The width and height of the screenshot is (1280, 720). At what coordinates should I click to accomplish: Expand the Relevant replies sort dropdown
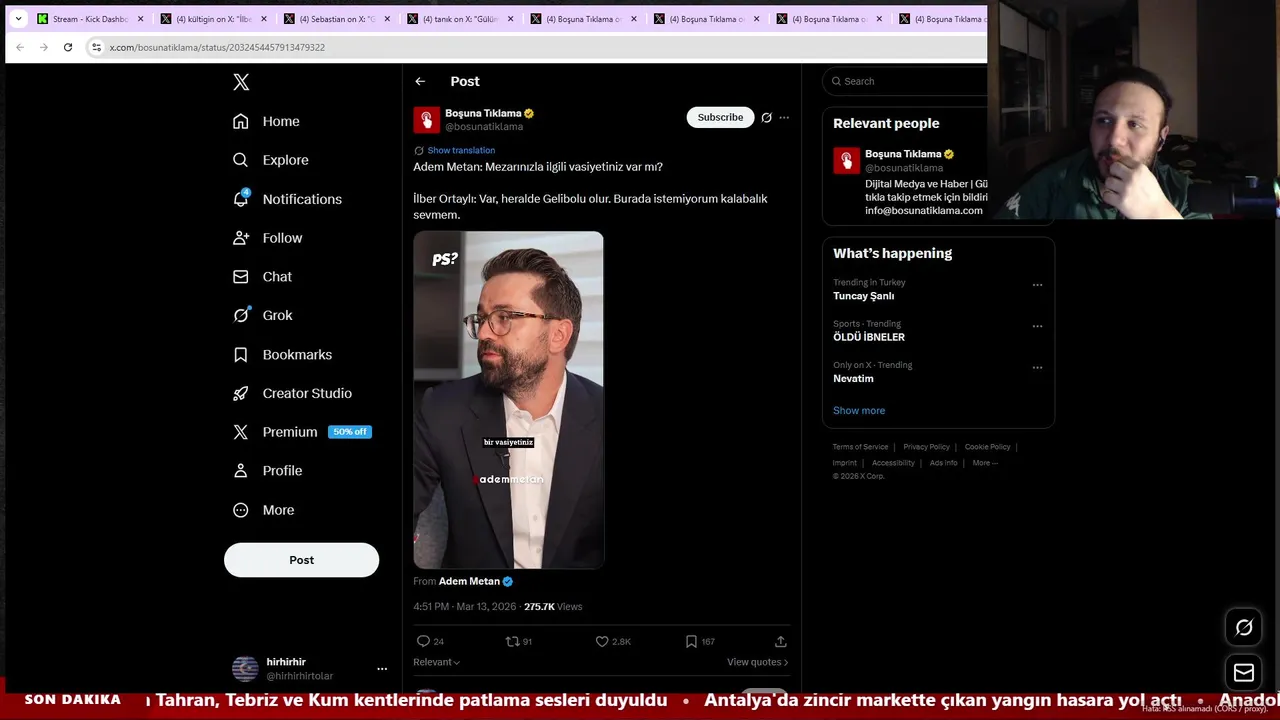[x=437, y=662]
